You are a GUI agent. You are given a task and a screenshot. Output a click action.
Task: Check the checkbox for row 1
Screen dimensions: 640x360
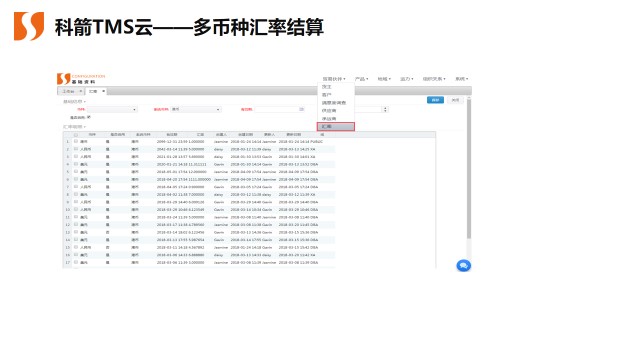pos(76,141)
